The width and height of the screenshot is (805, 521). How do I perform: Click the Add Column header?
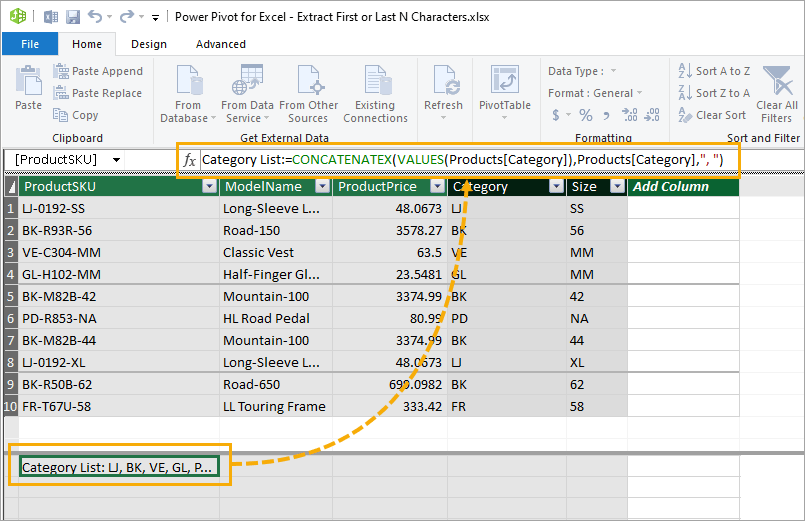(x=683, y=186)
